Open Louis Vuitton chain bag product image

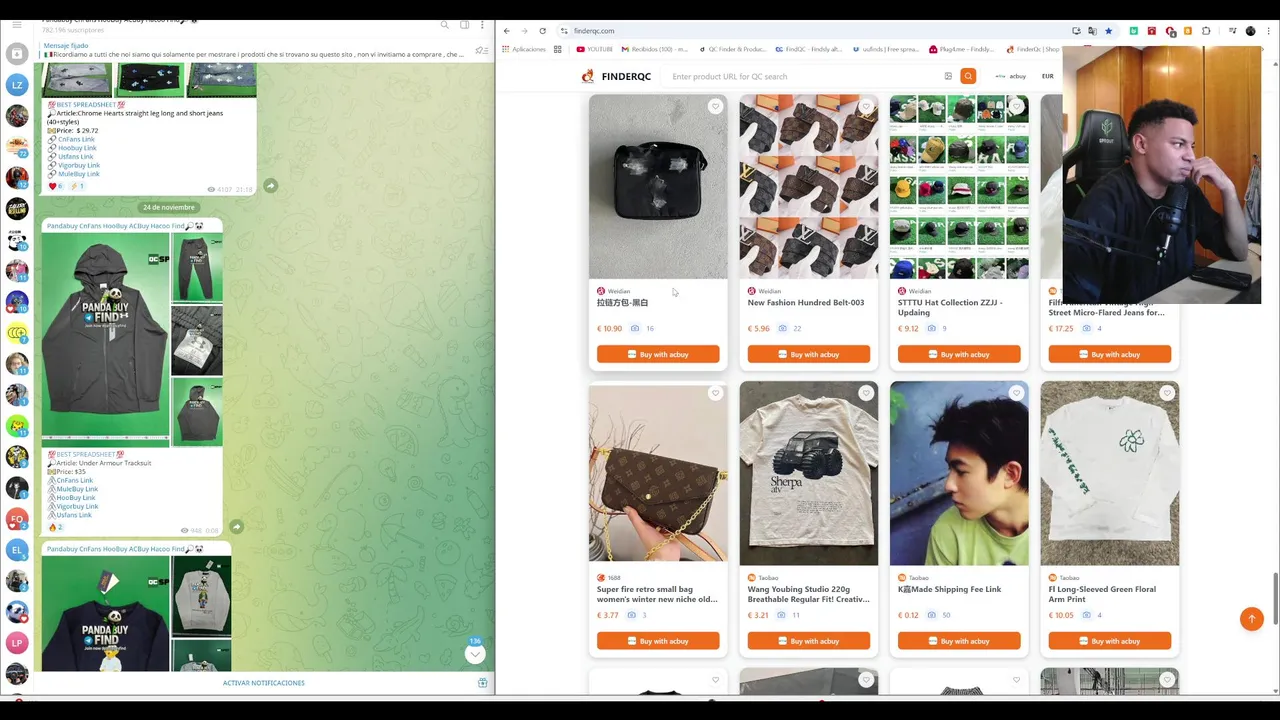coord(658,473)
